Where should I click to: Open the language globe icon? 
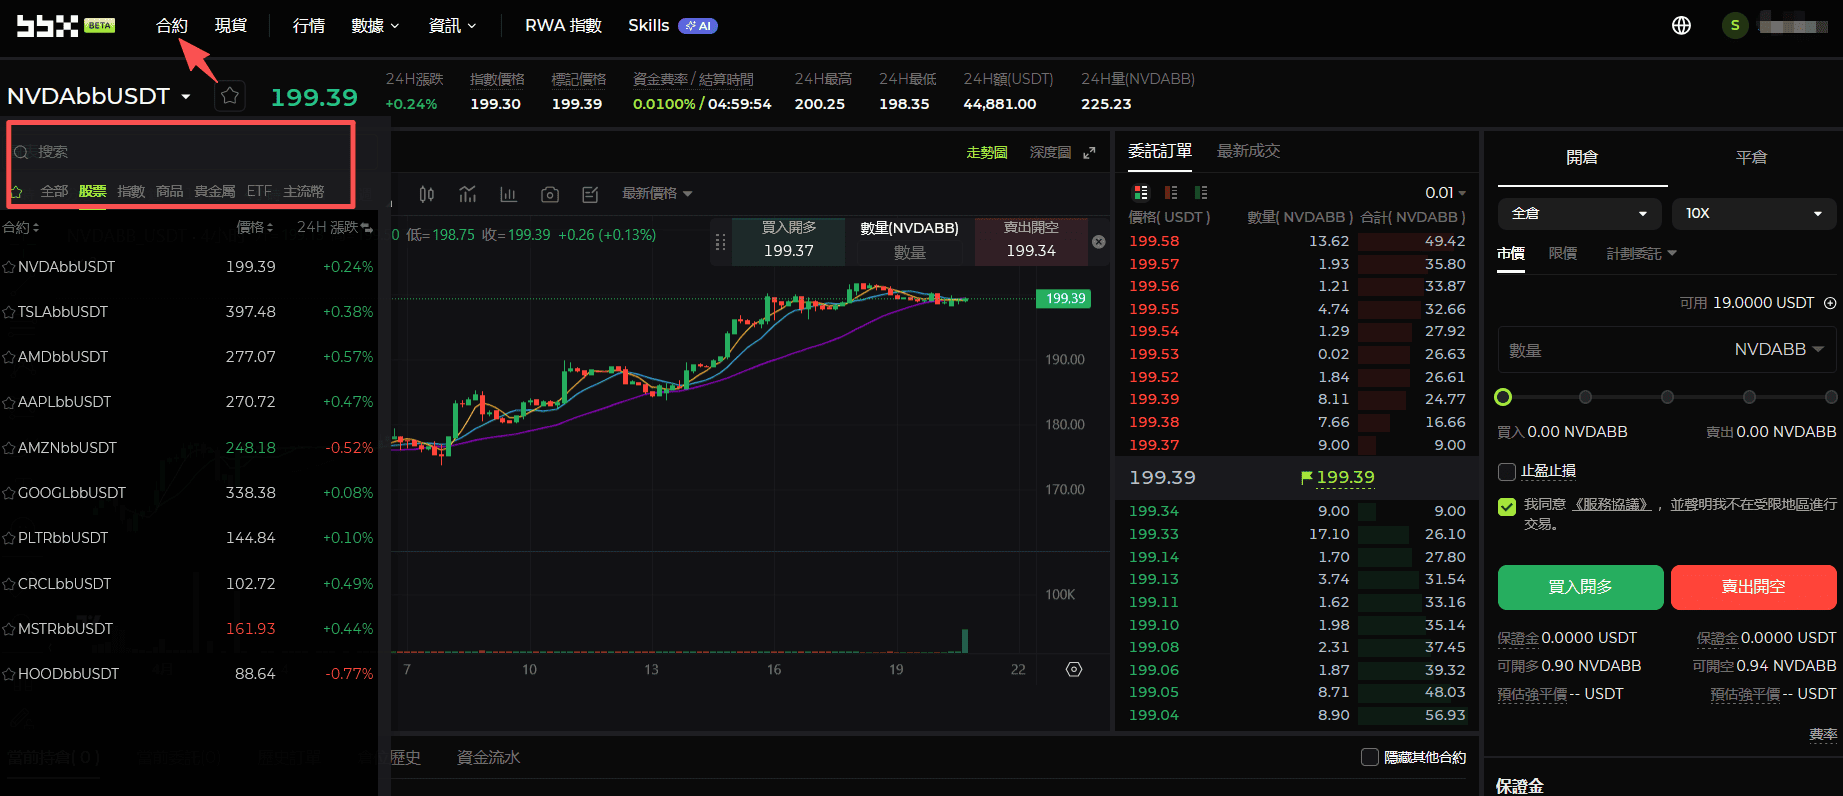click(x=1682, y=26)
